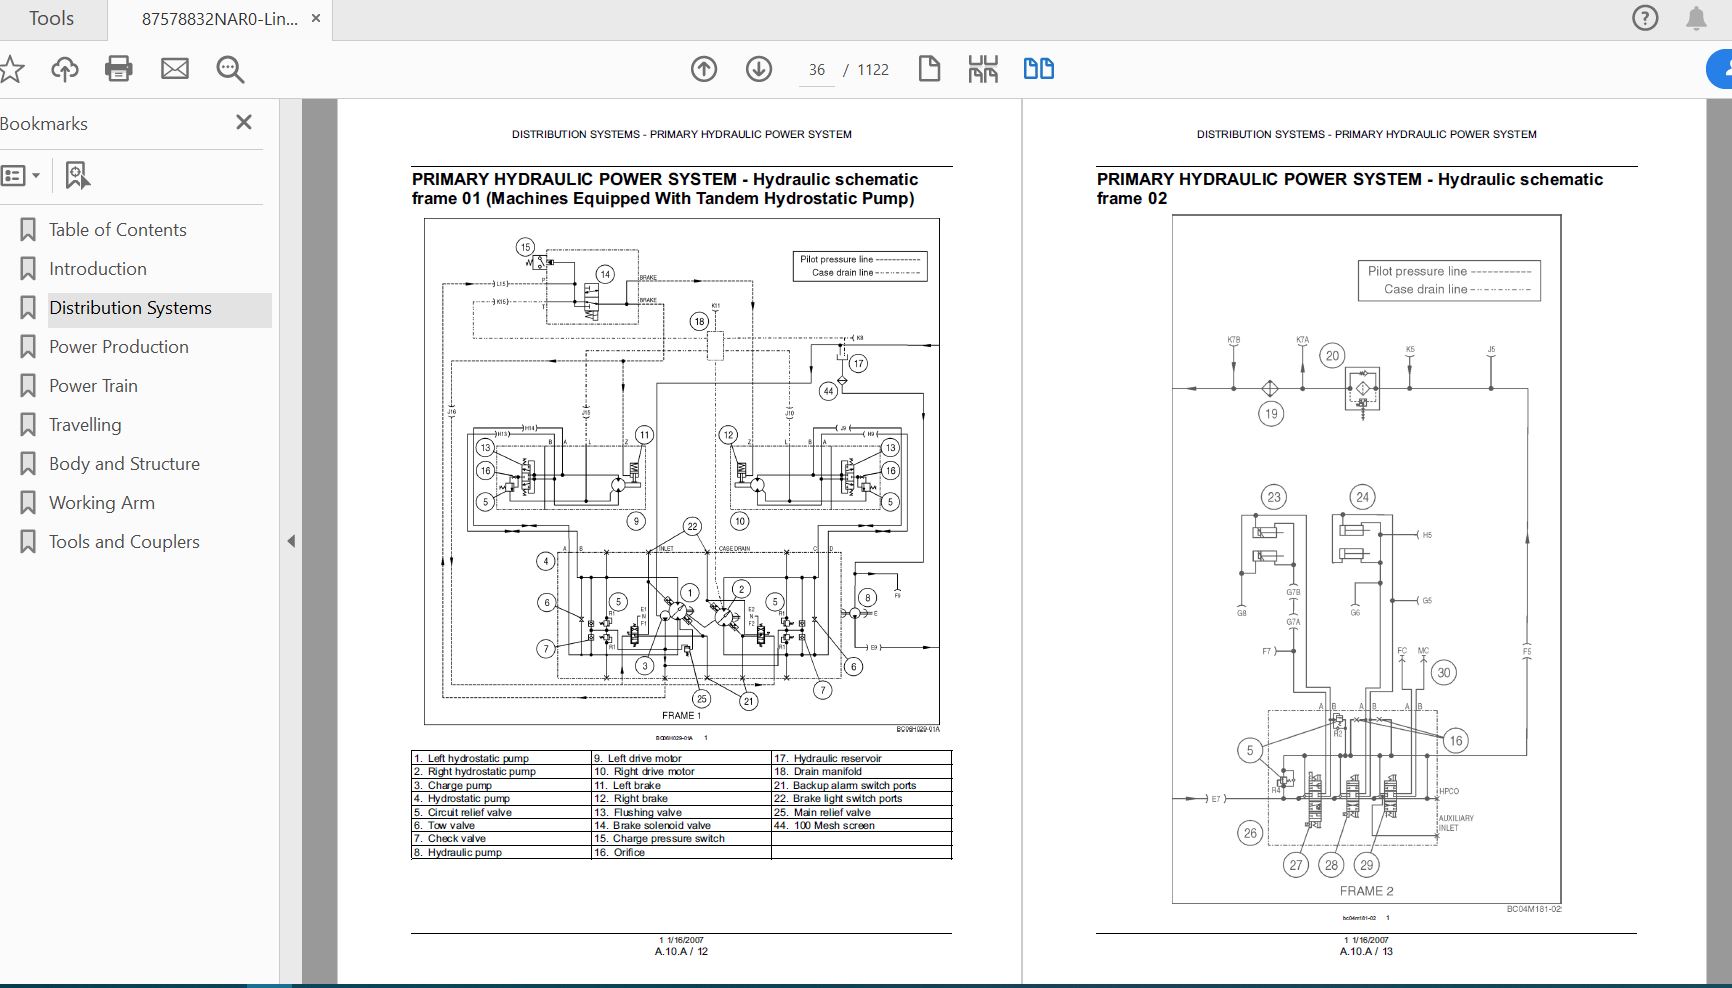Click the star bookmark icon in toolbar
Image resolution: width=1732 pixels, height=988 pixels.
(x=11, y=69)
